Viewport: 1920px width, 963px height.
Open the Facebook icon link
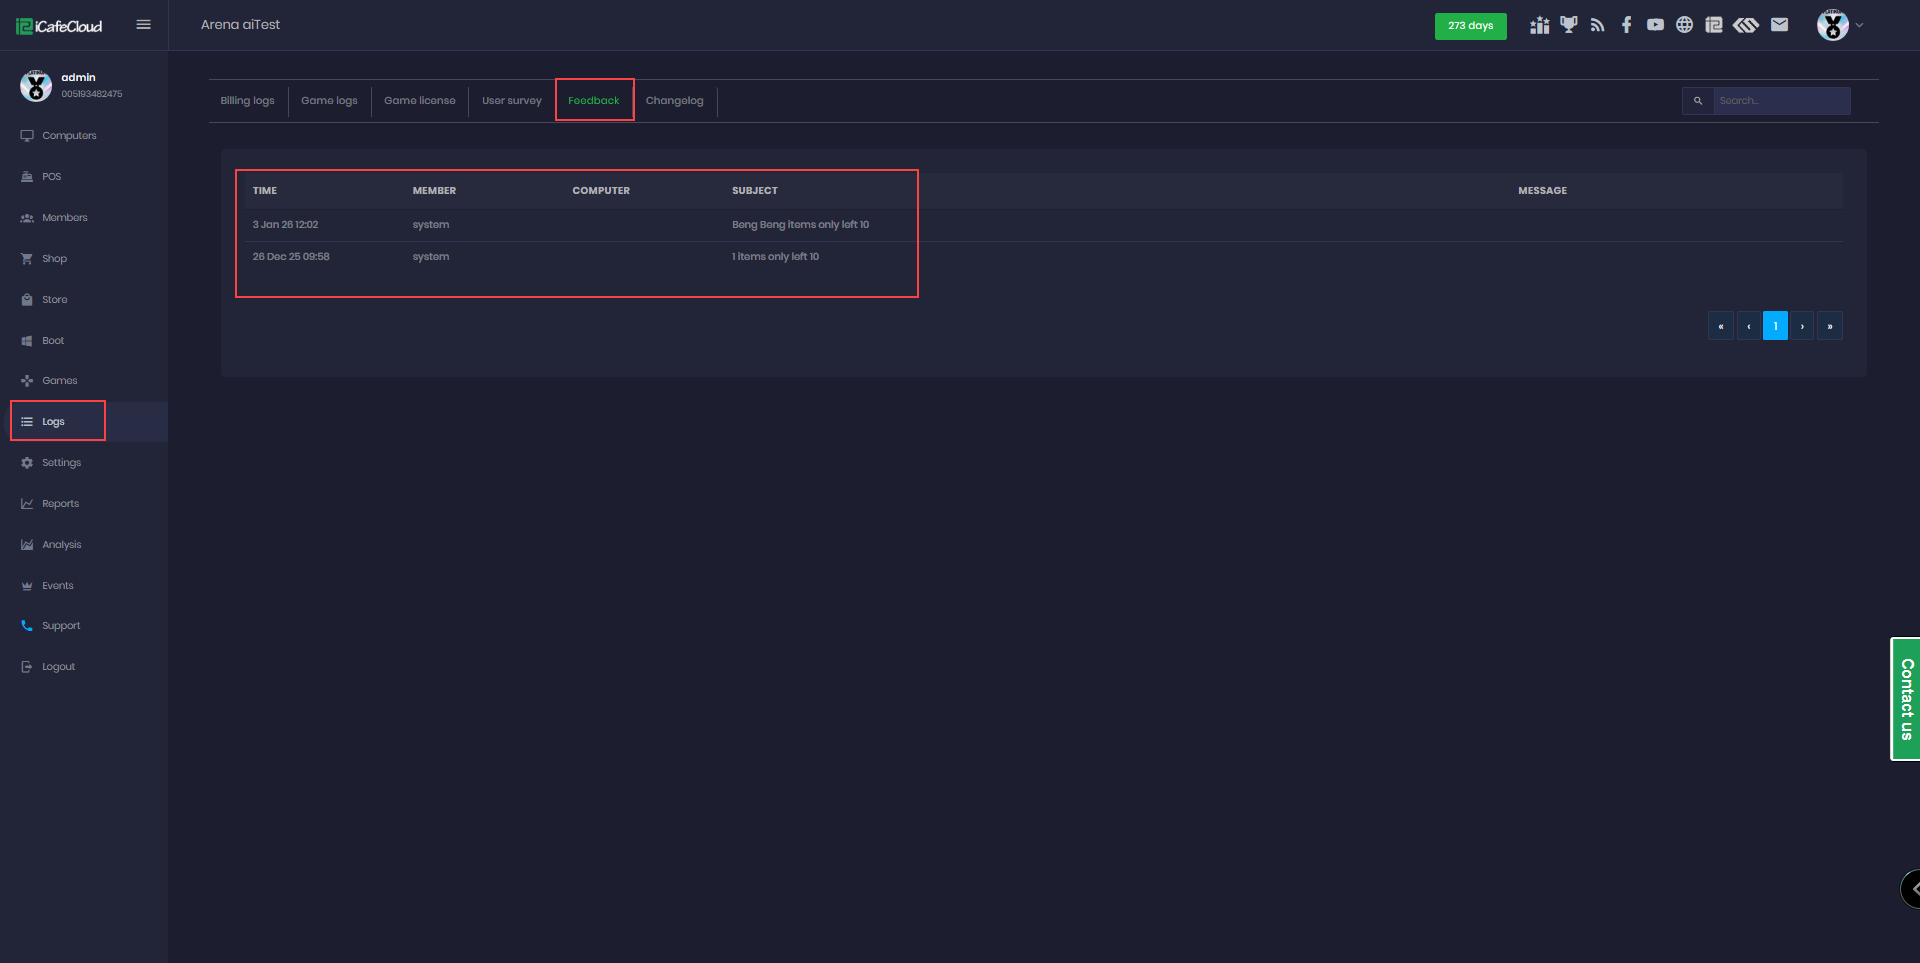(1626, 25)
